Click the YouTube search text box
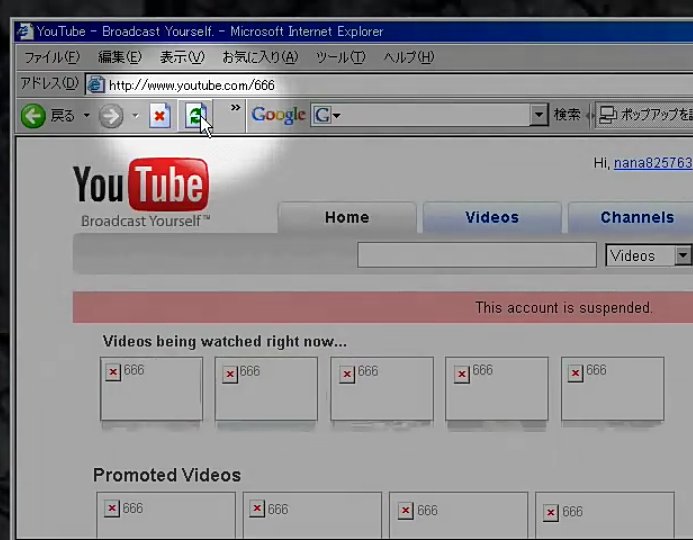This screenshot has width=693, height=540. coord(477,255)
